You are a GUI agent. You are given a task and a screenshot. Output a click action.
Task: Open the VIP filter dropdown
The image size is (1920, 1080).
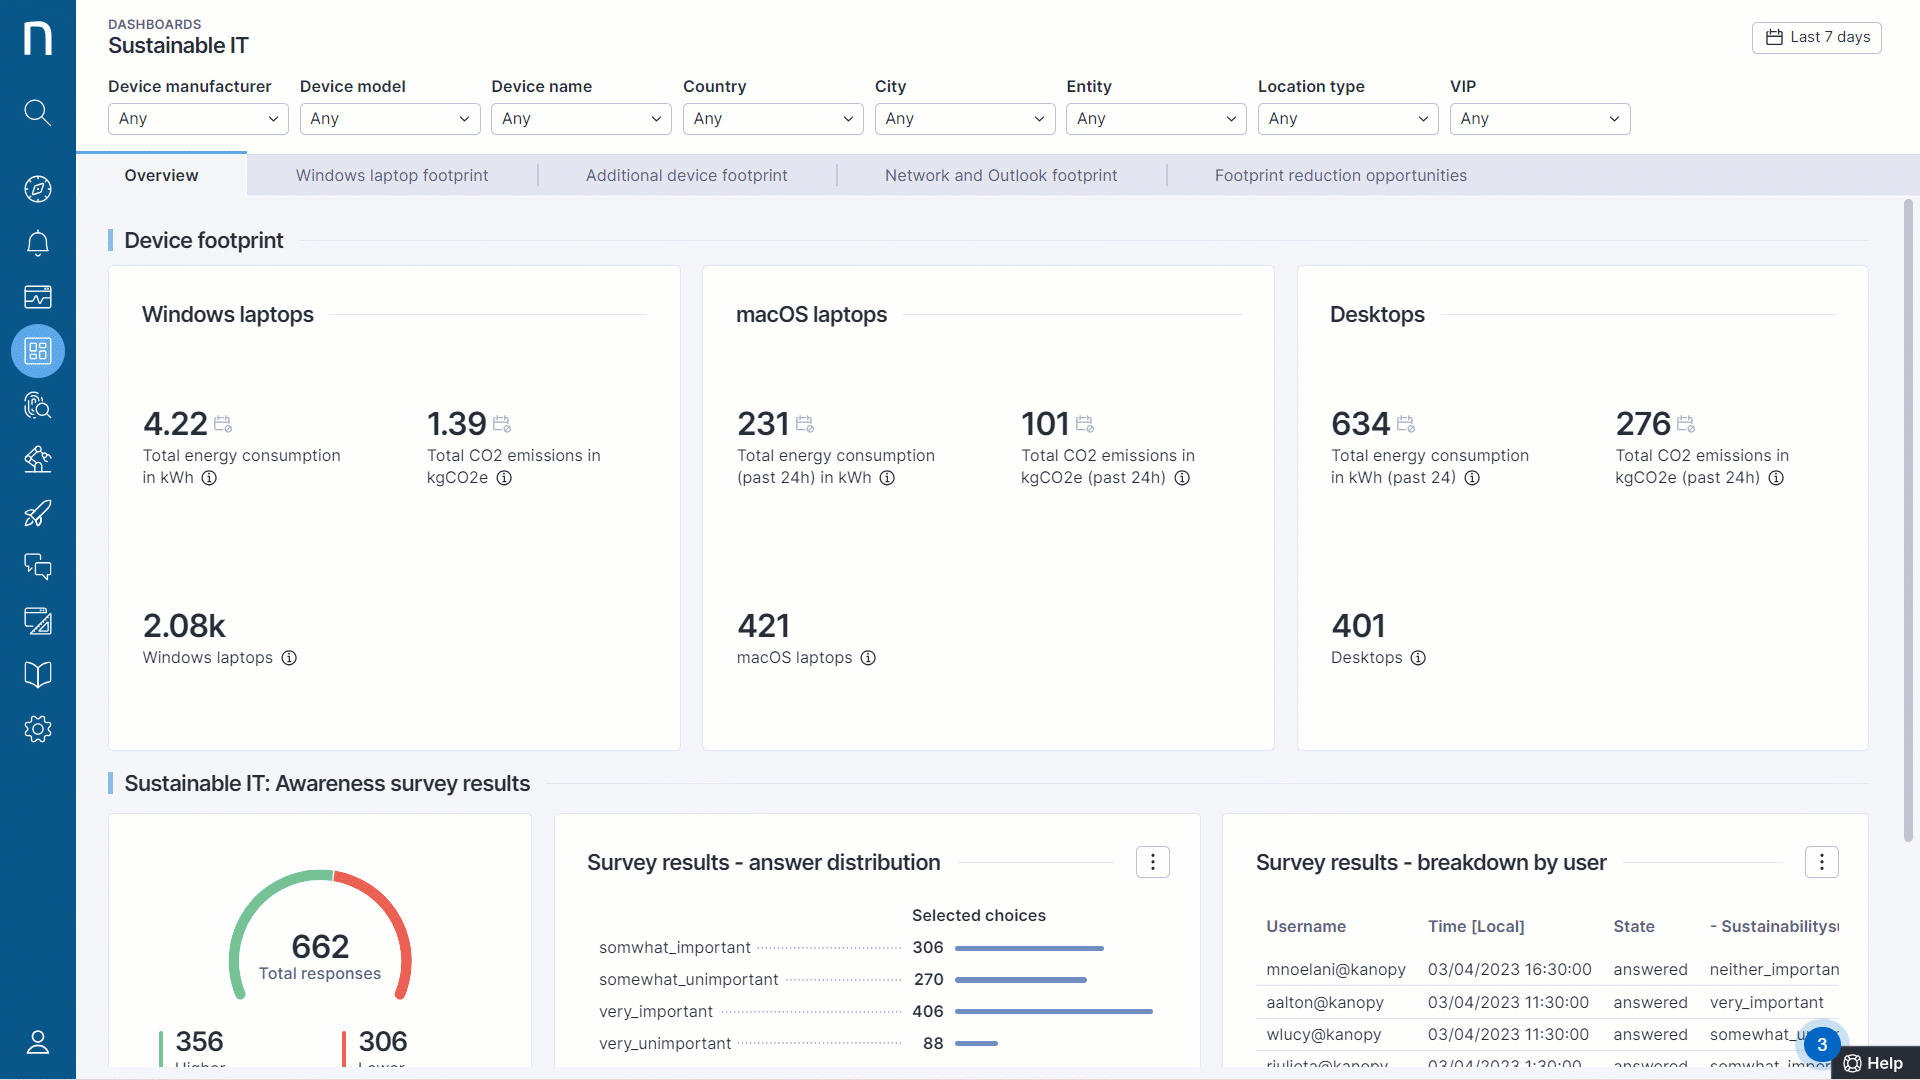[x=1539, y=119]
